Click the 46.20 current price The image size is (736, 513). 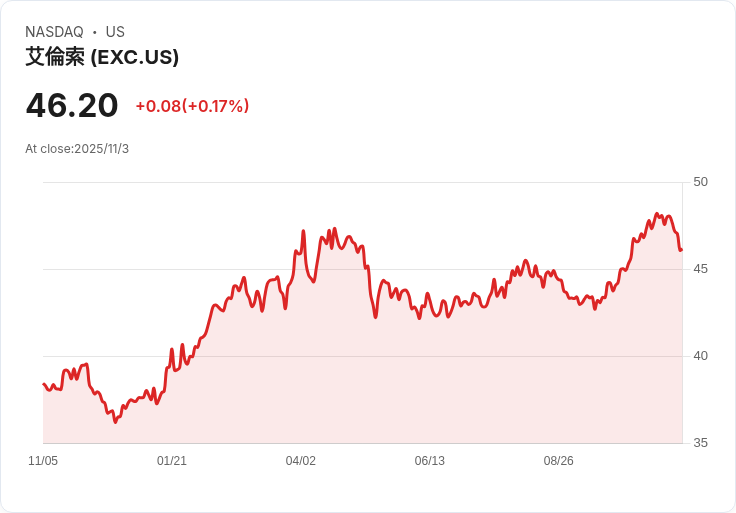point(72,105)
